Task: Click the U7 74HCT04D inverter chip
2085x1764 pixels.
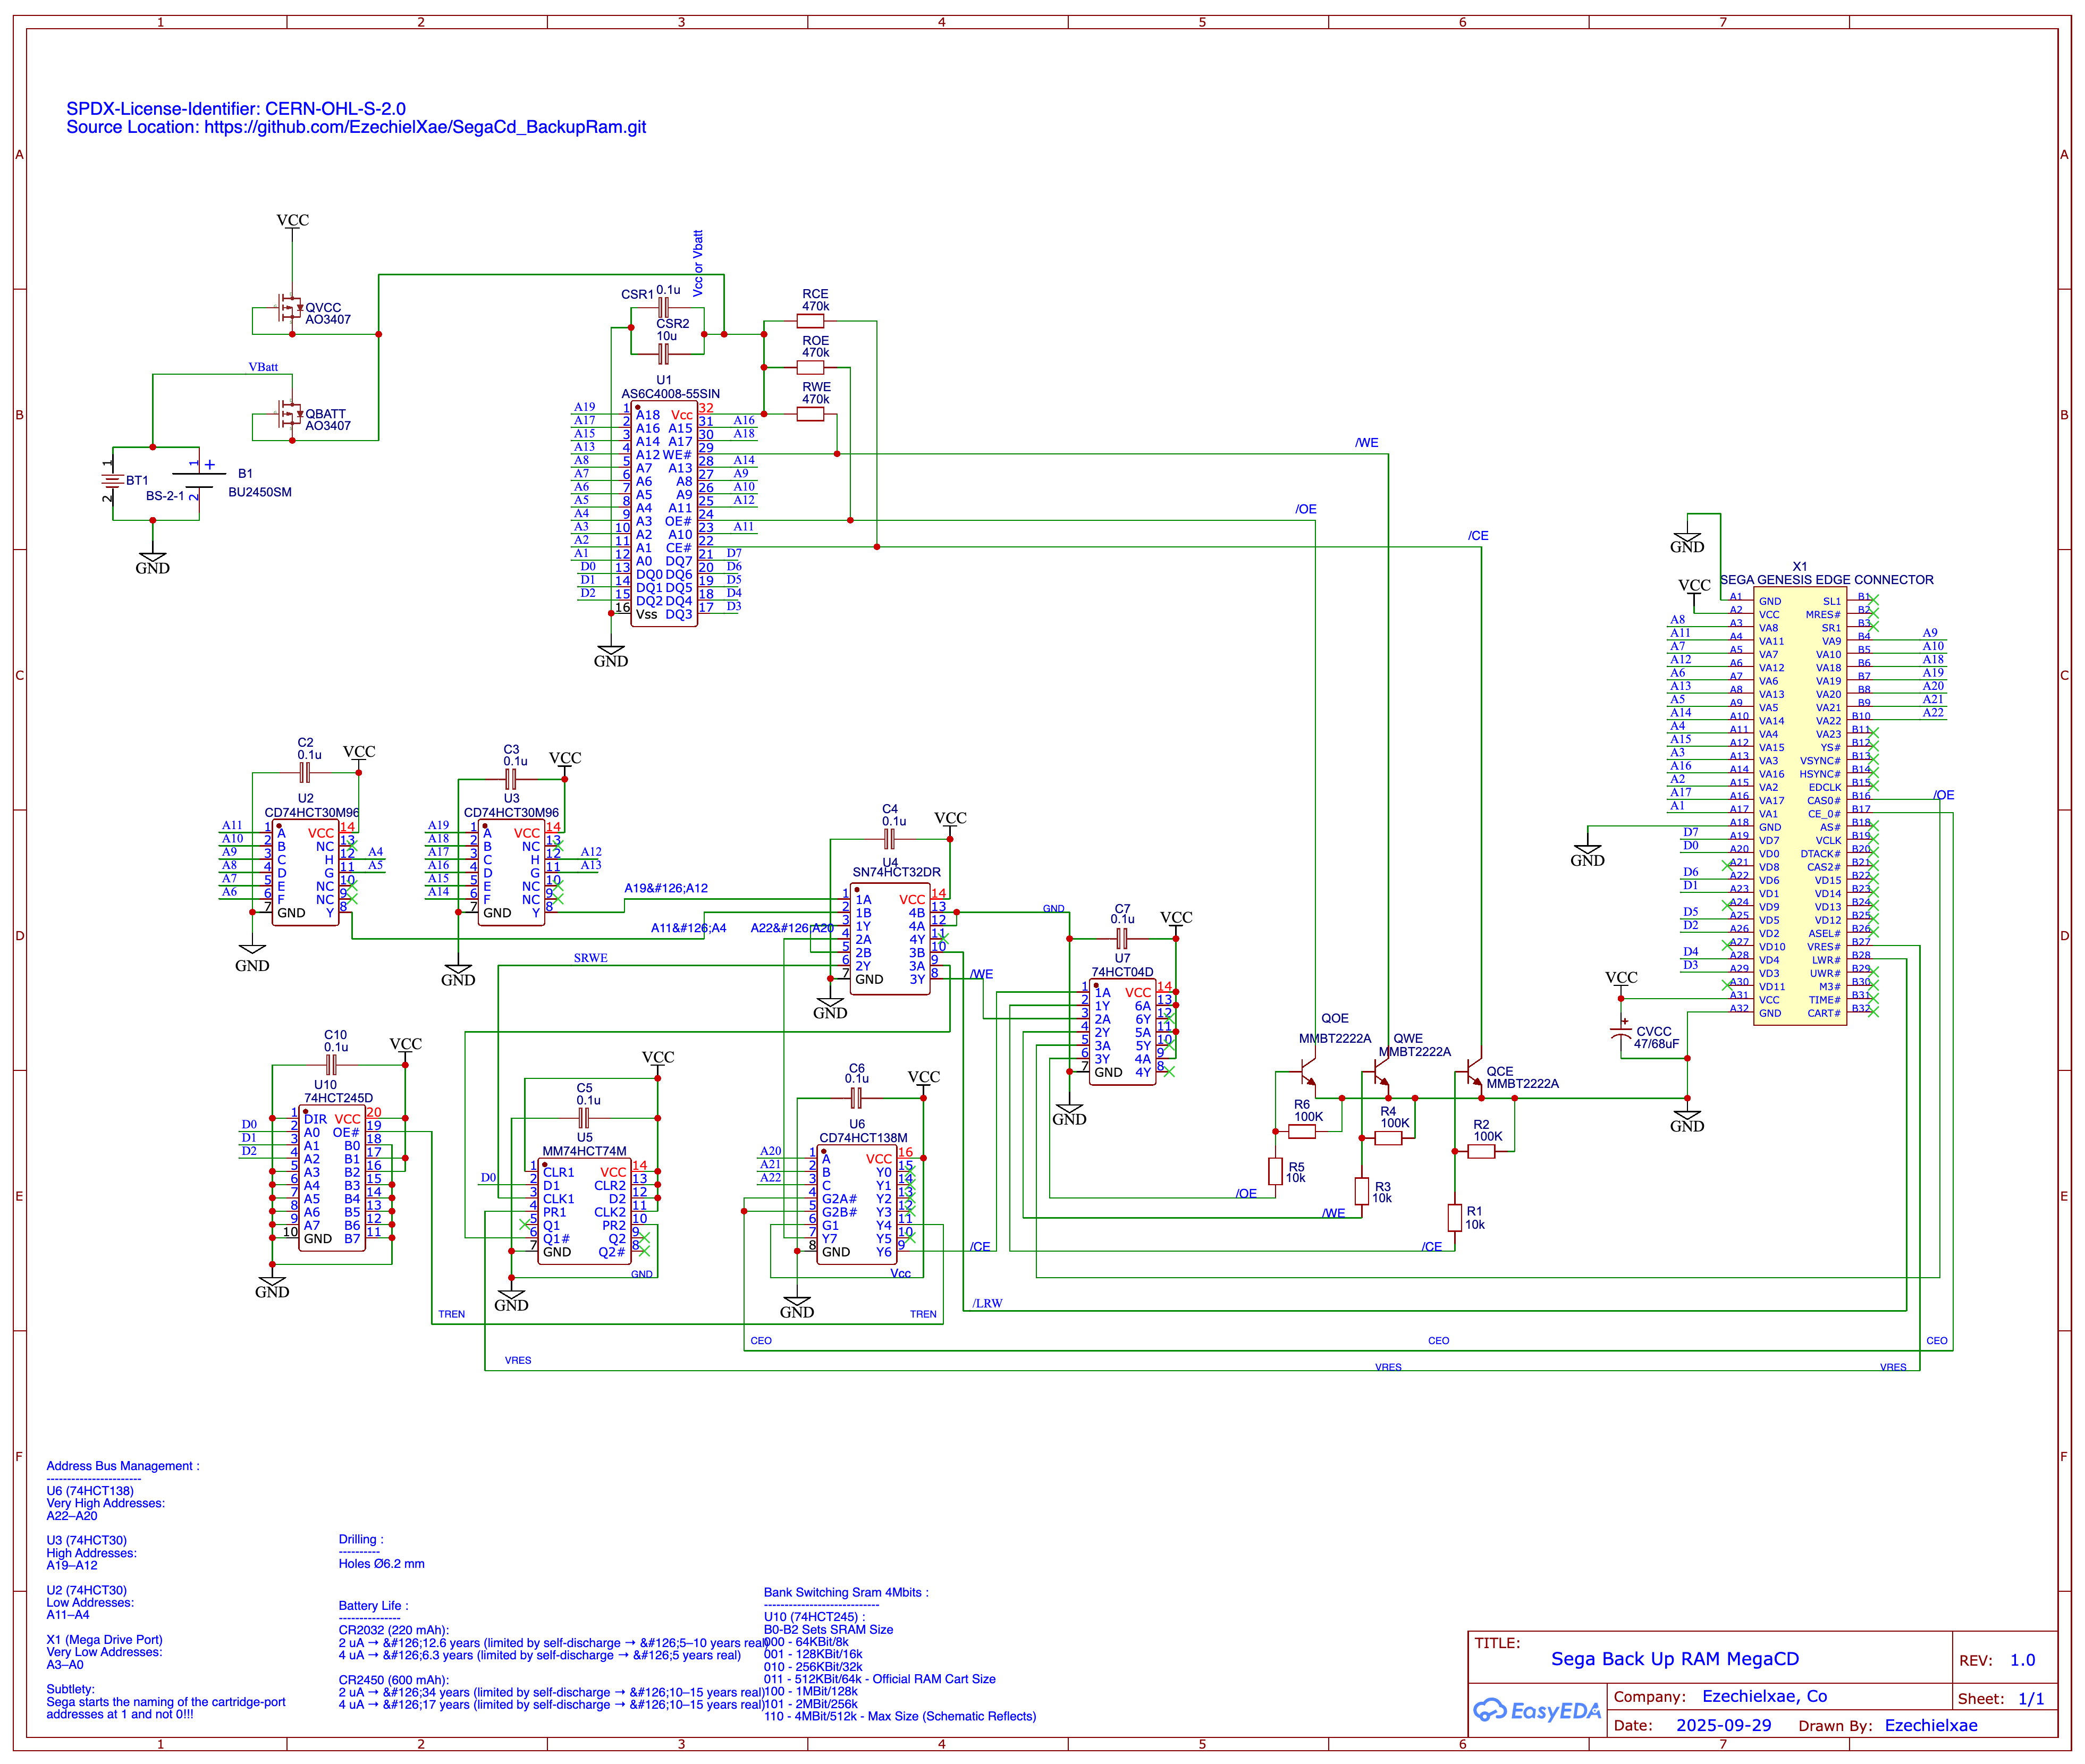Action: 1122,1032
